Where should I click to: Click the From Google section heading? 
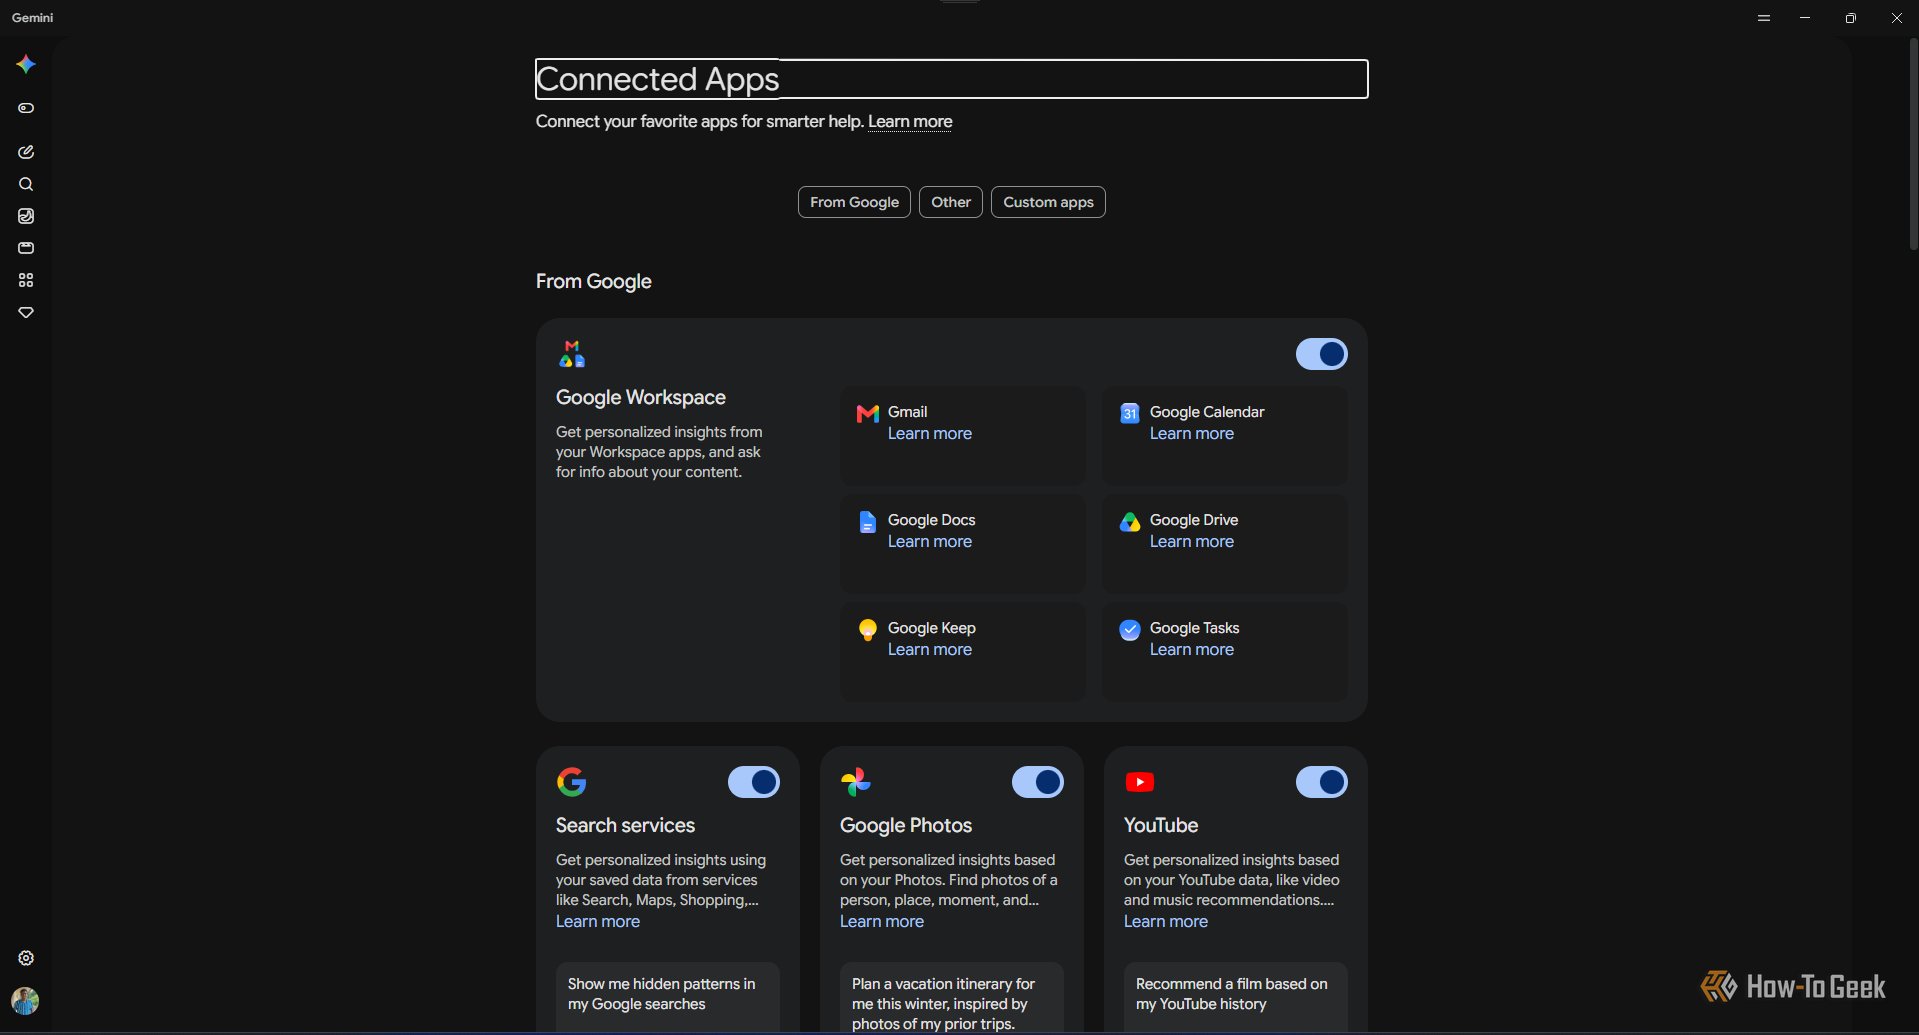594,282
